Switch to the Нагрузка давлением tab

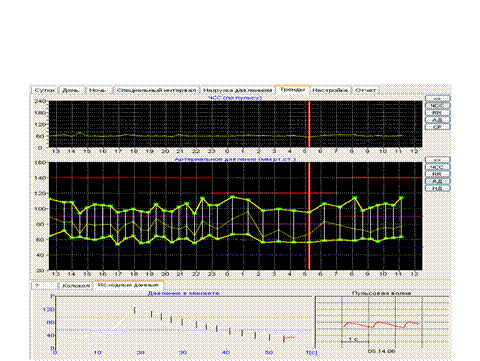click(x=237, y=91)
